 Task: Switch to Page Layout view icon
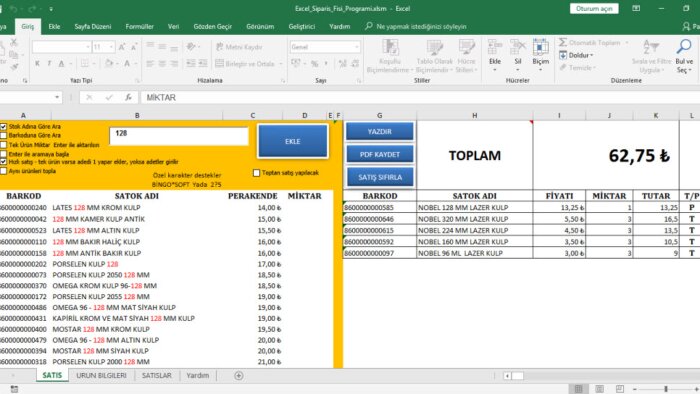[x=600, y=389]
